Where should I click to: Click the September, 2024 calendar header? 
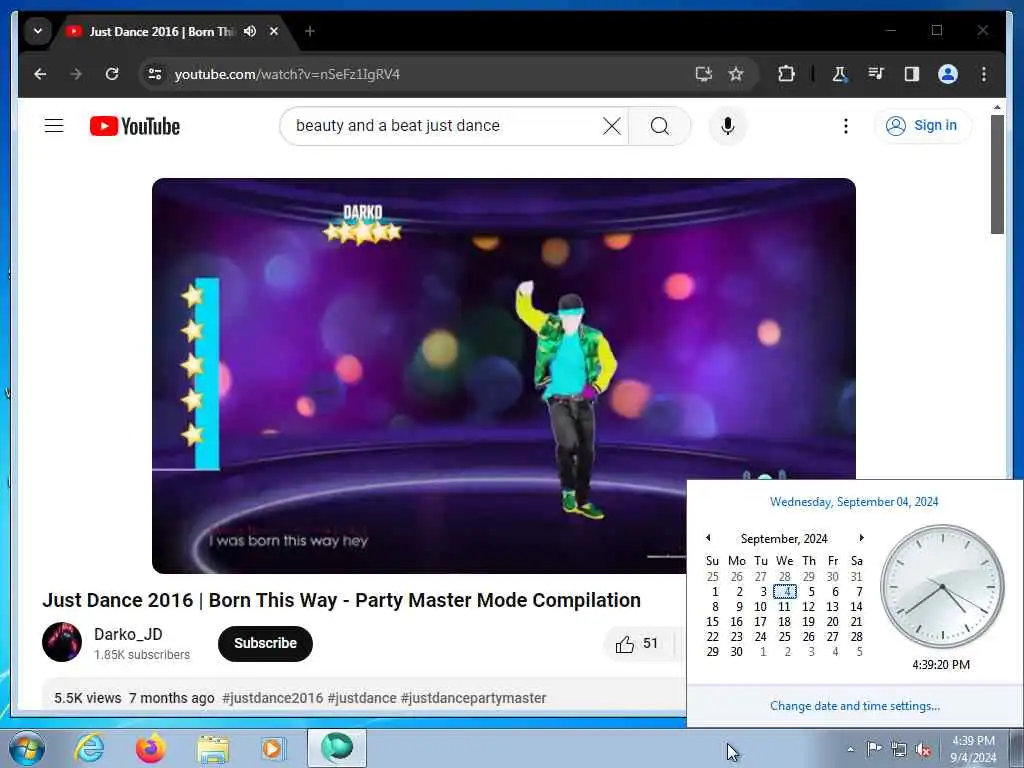(x=784, y=539)
